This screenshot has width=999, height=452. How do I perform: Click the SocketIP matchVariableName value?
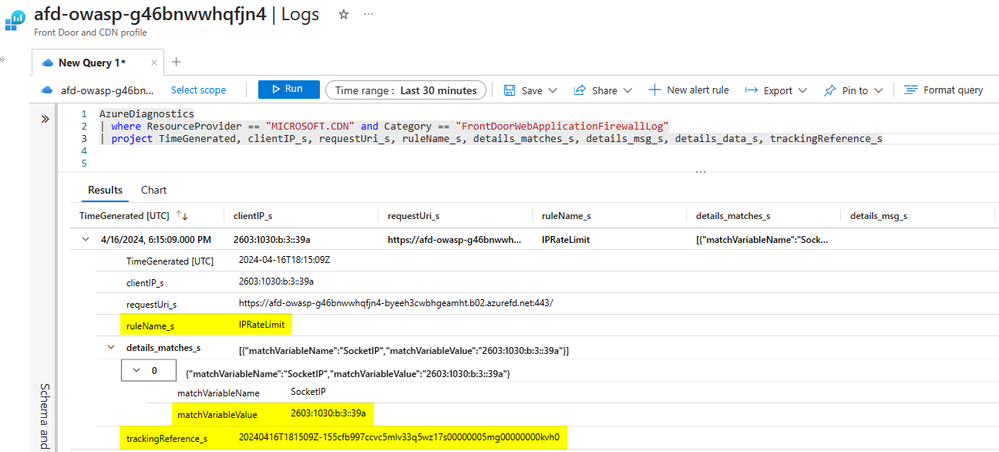(308, 391)
